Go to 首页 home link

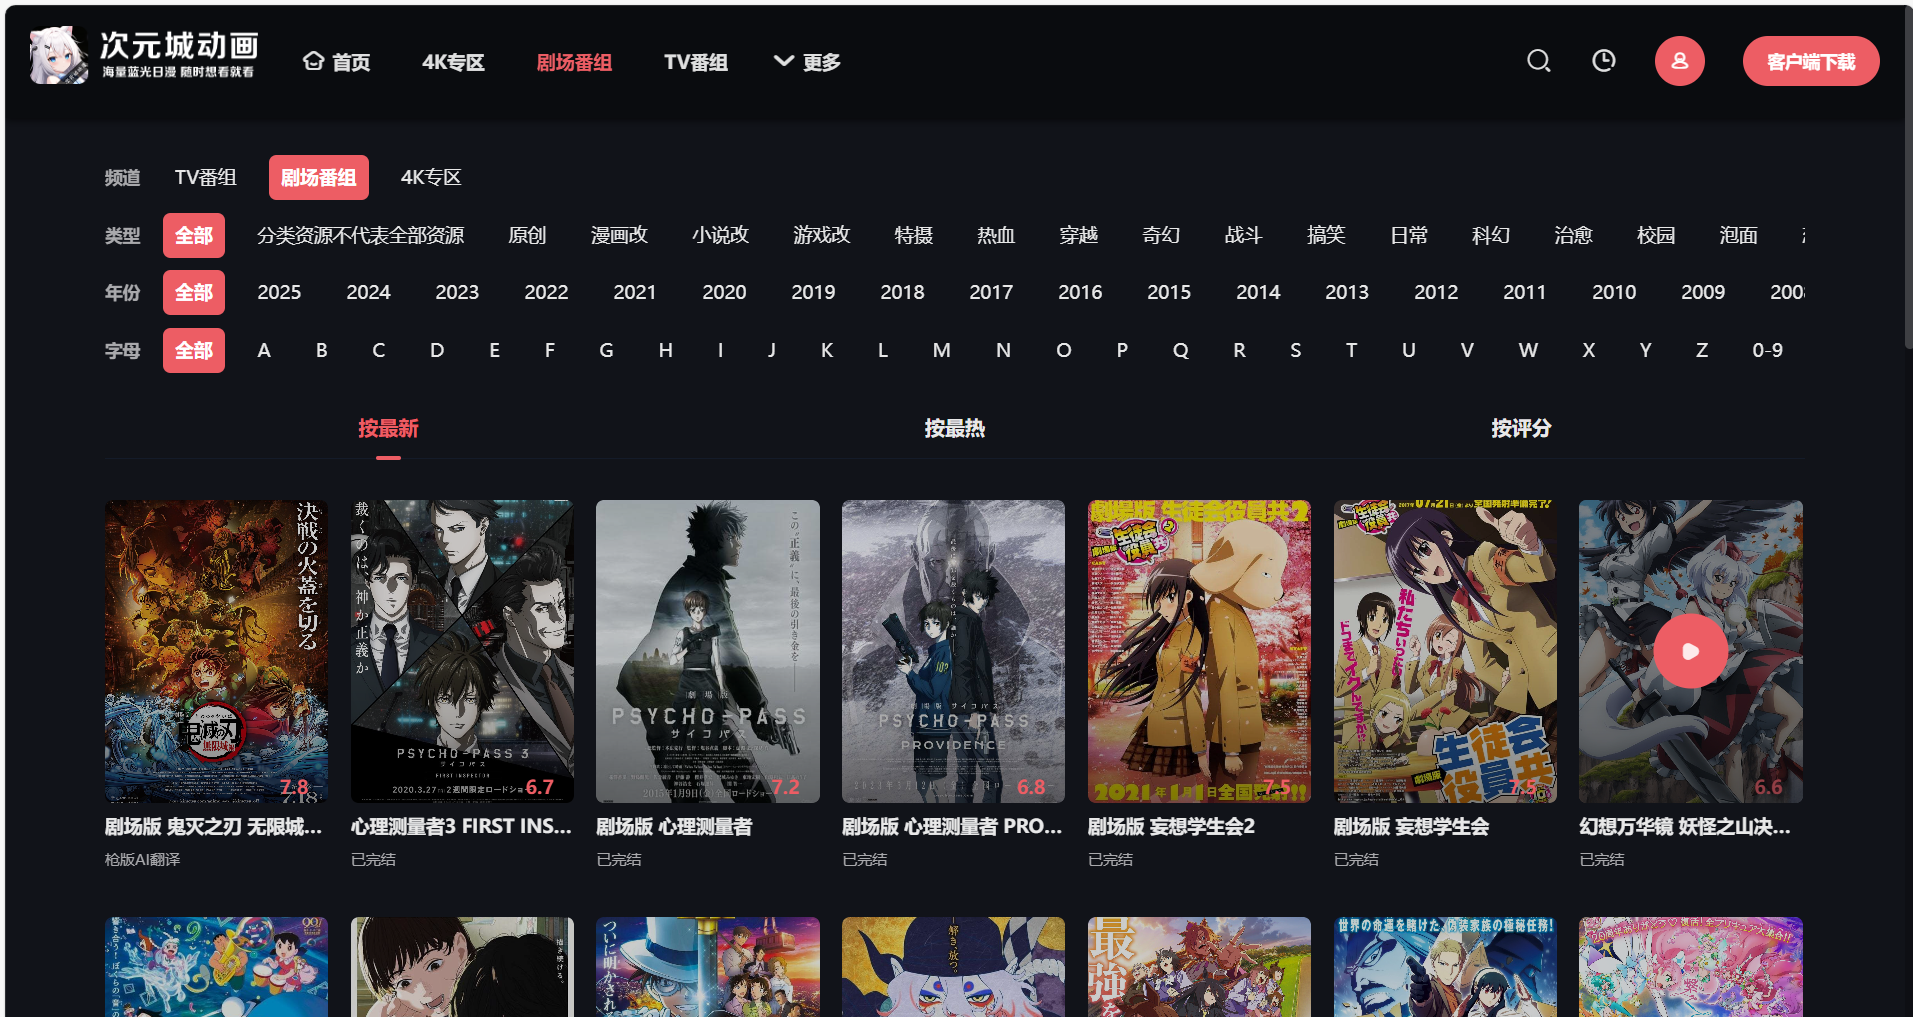click(337, 62)
